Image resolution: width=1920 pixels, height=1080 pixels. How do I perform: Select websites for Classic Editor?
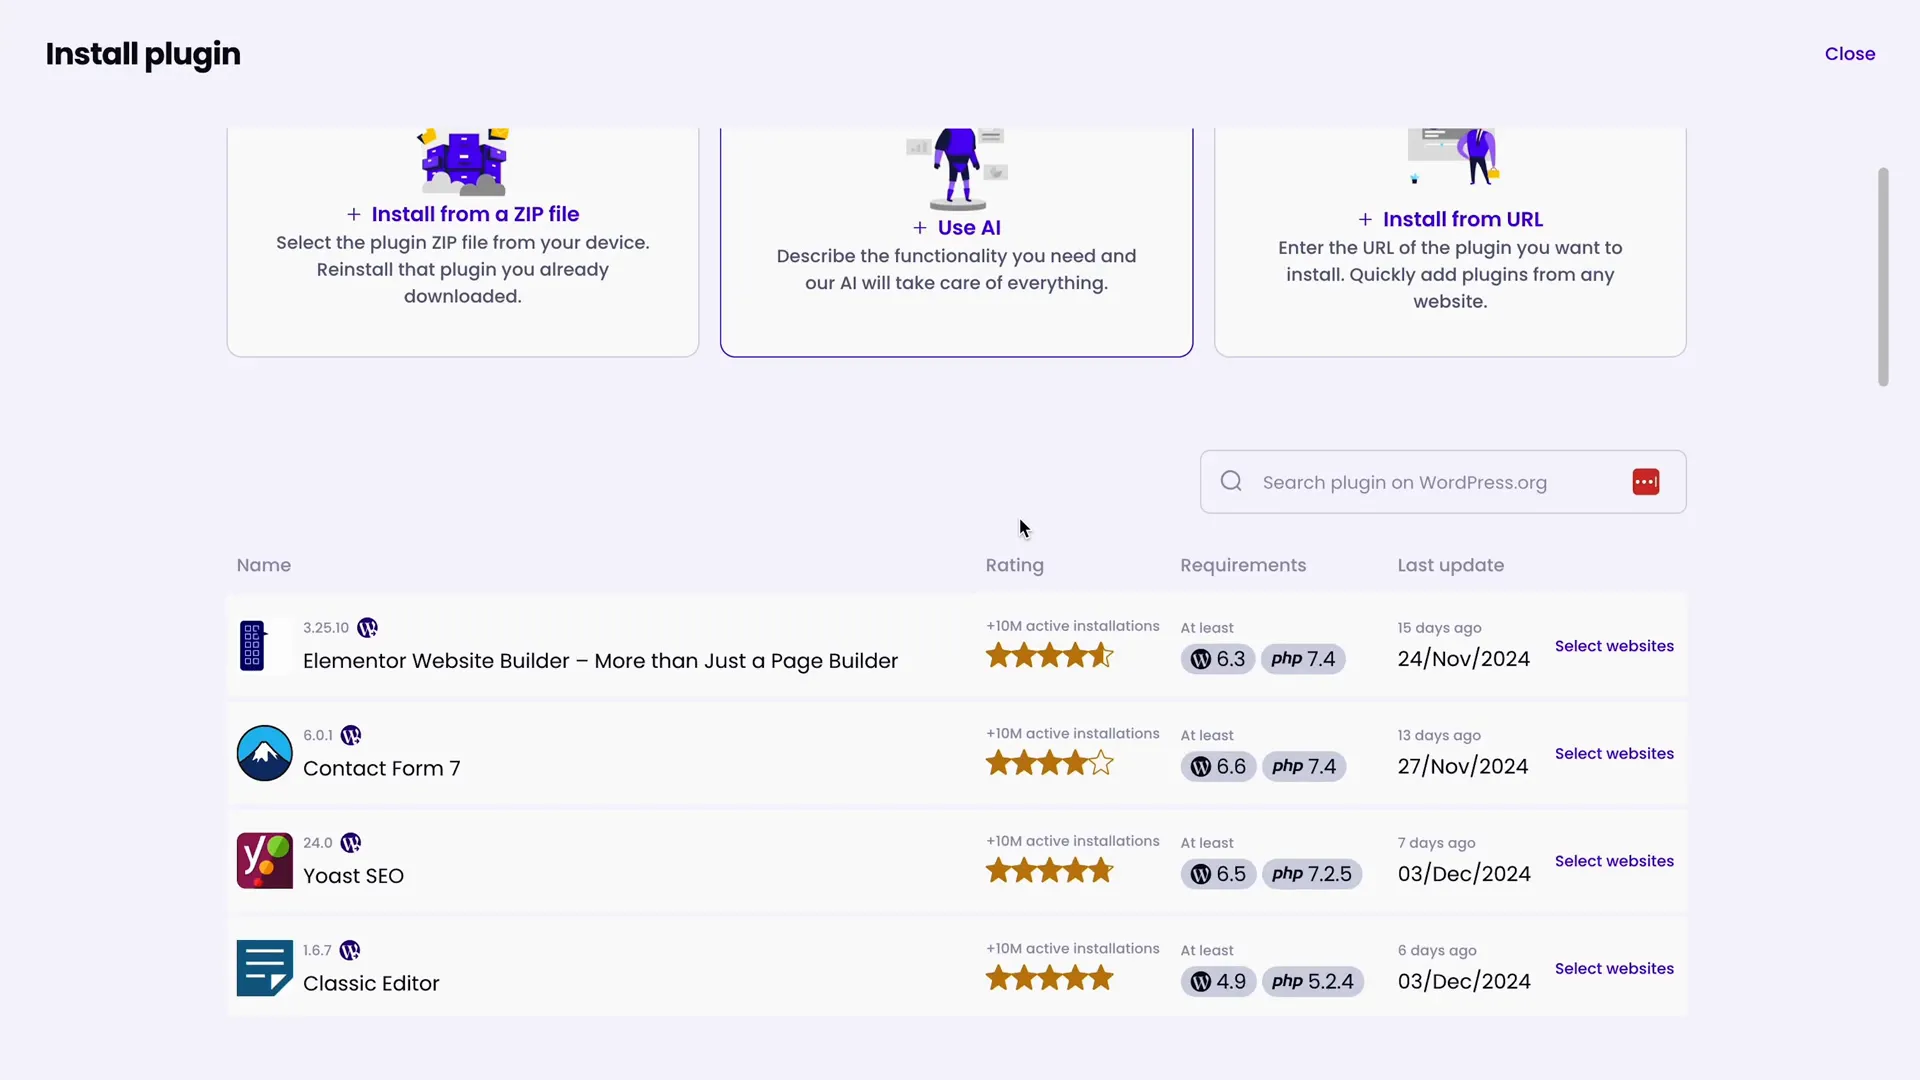[1614, 969]
